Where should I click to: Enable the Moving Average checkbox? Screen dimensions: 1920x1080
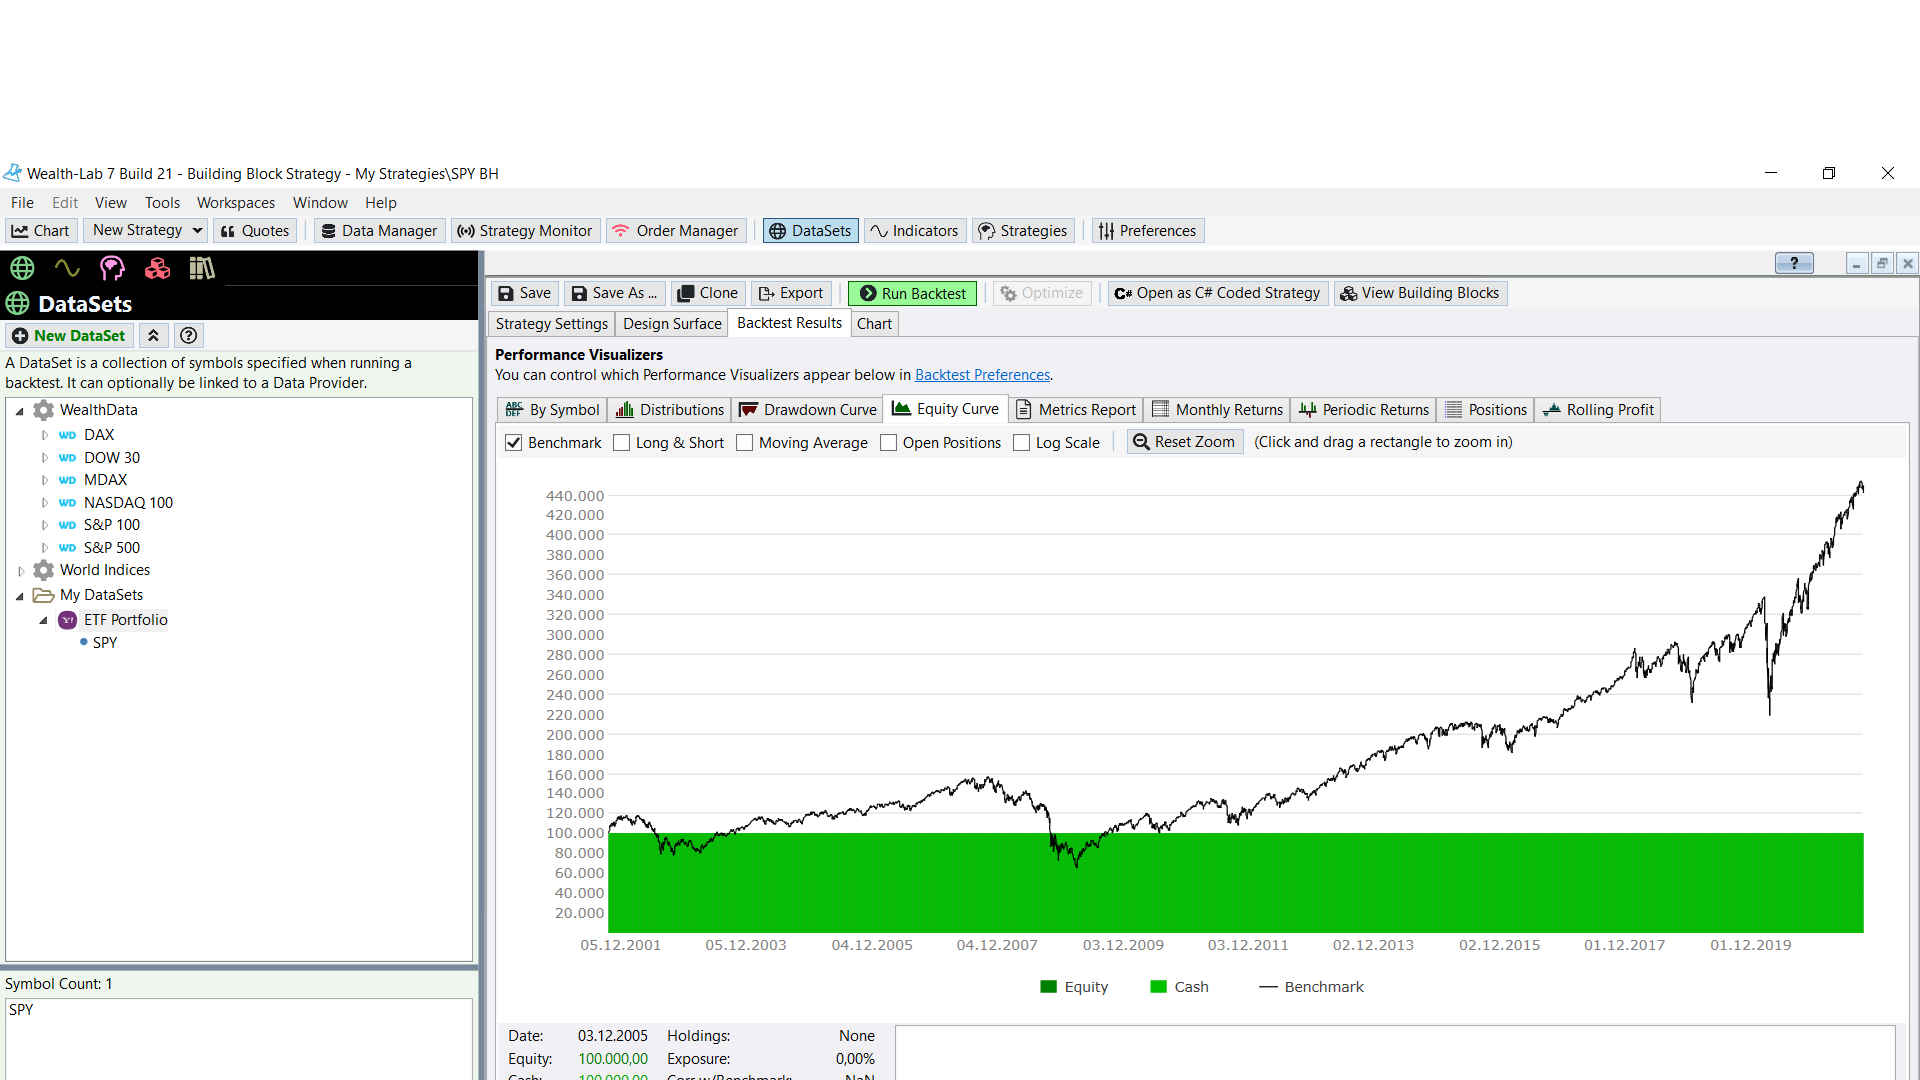(744, 443)
